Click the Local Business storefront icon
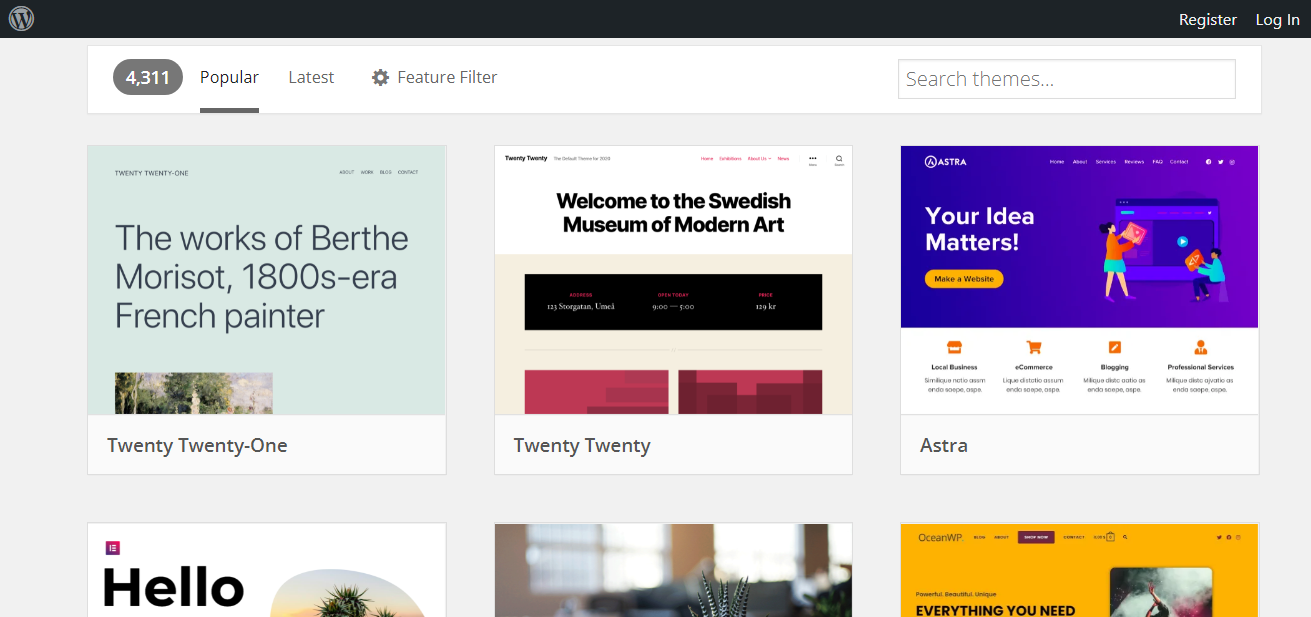1311x617 pixels. point(954,348)
